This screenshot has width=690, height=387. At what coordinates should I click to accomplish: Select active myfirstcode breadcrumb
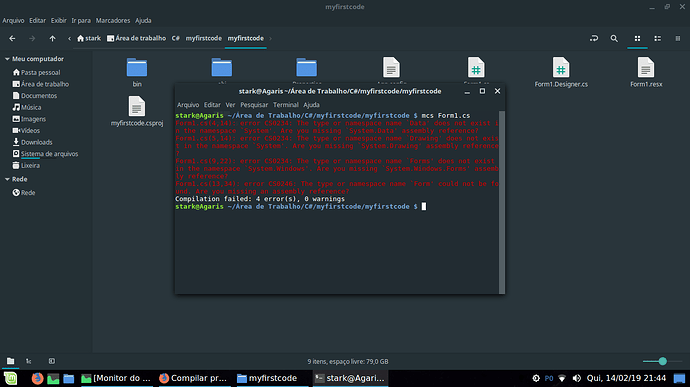[246, 38]
